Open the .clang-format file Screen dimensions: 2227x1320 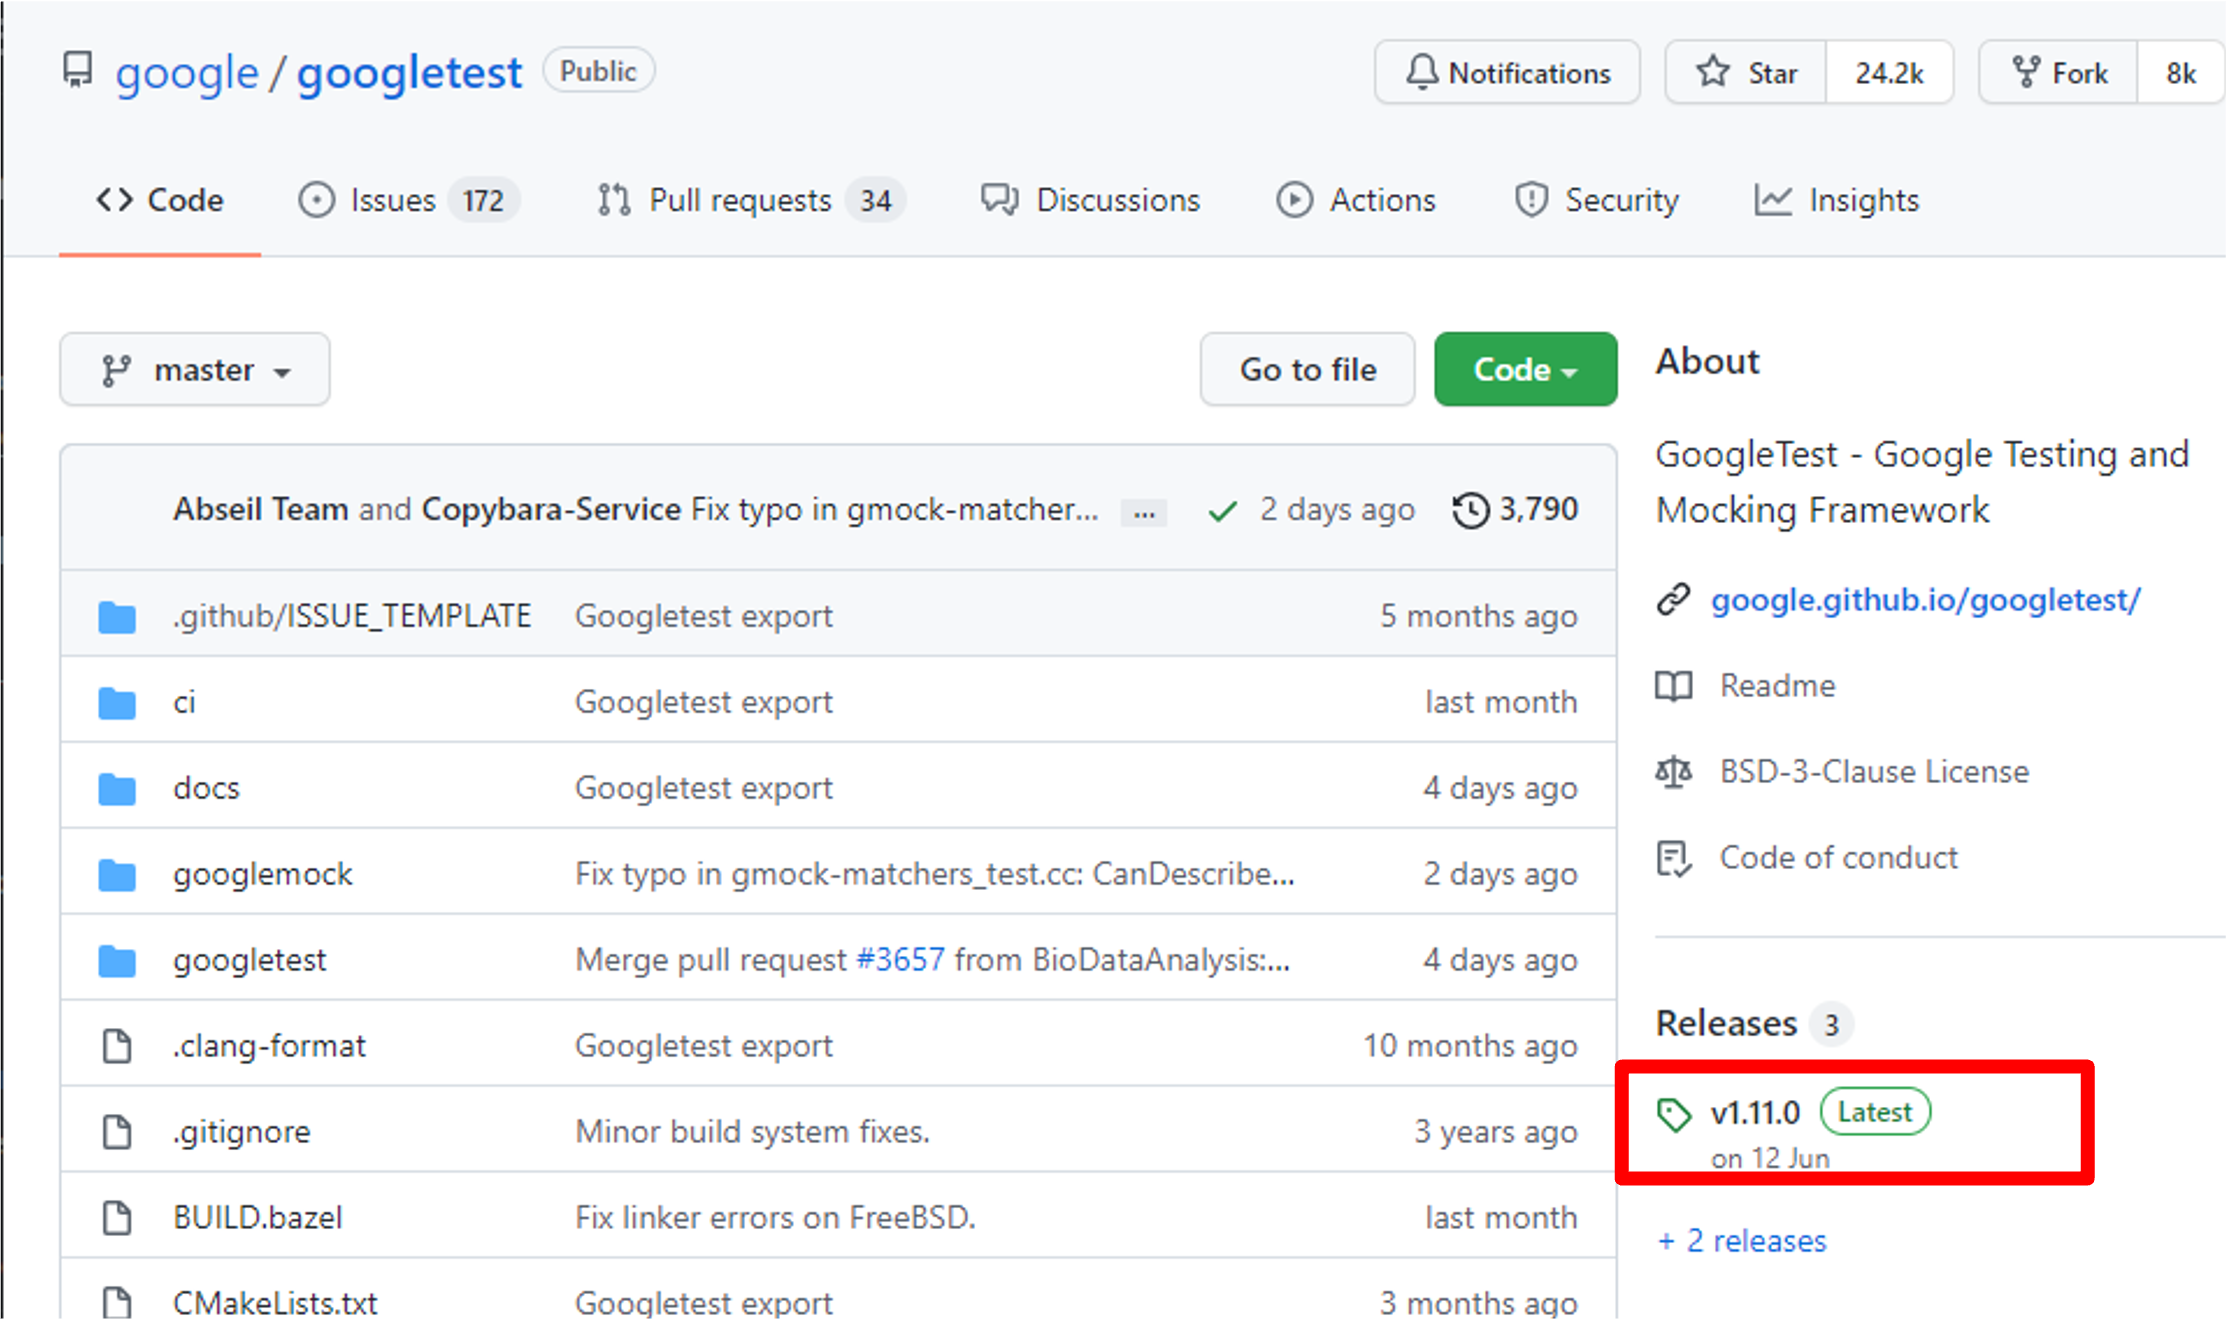(x=270, y=1046)
